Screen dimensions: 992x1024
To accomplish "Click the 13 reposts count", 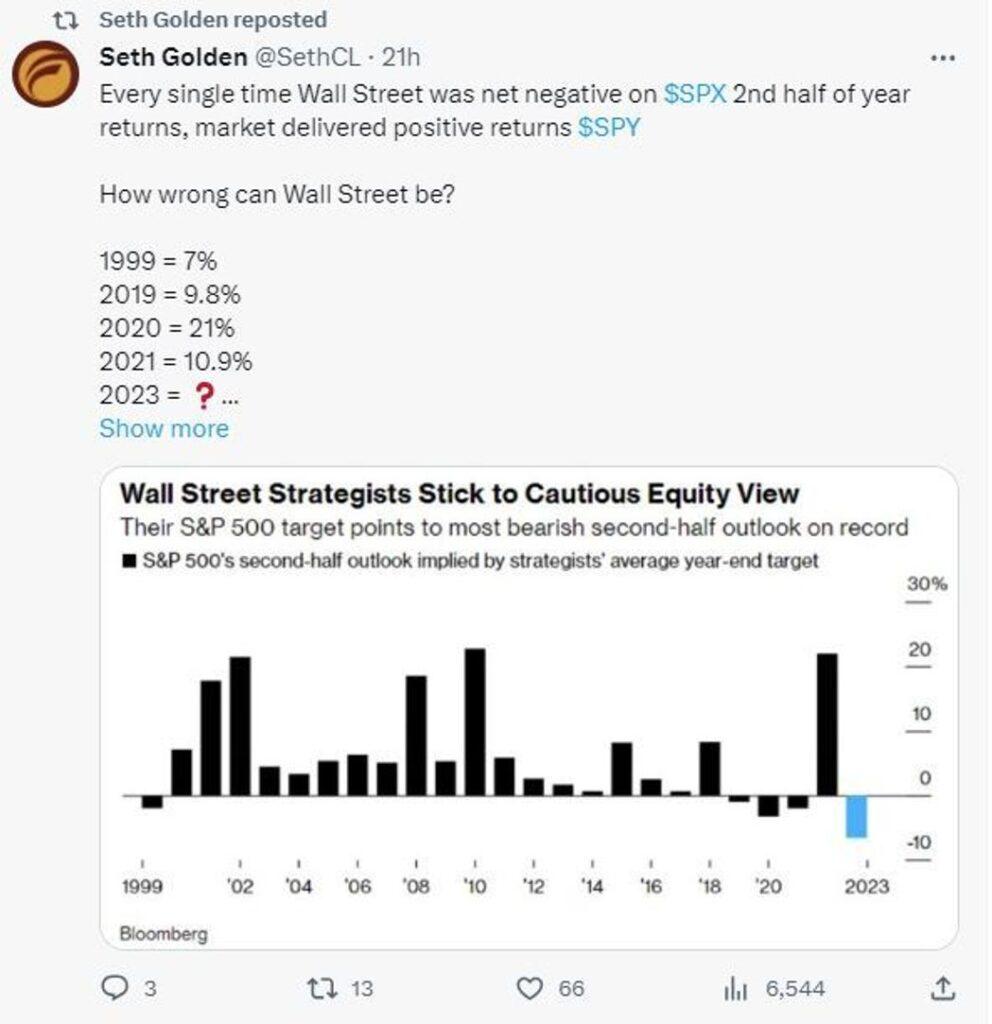I will (362, 988).
